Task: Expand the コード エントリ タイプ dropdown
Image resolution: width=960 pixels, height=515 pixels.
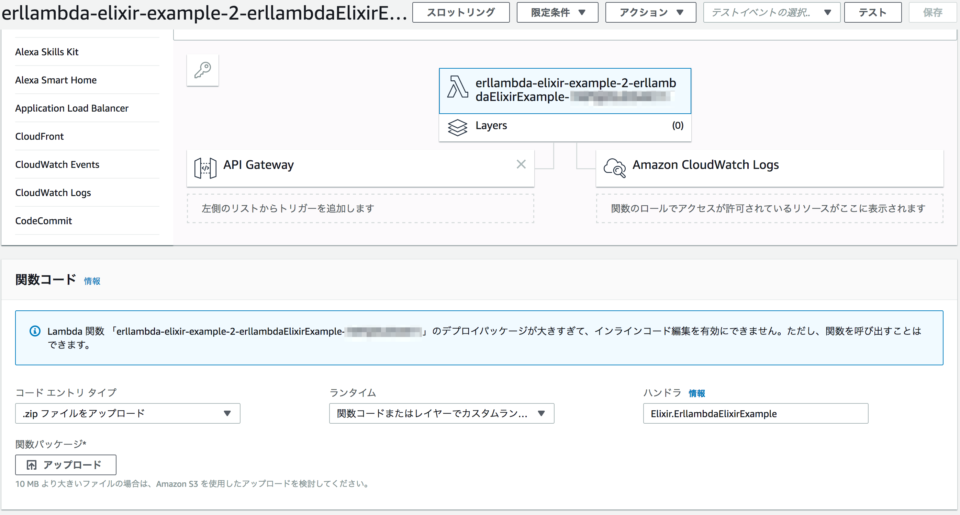Action: [x=128, y=414]
